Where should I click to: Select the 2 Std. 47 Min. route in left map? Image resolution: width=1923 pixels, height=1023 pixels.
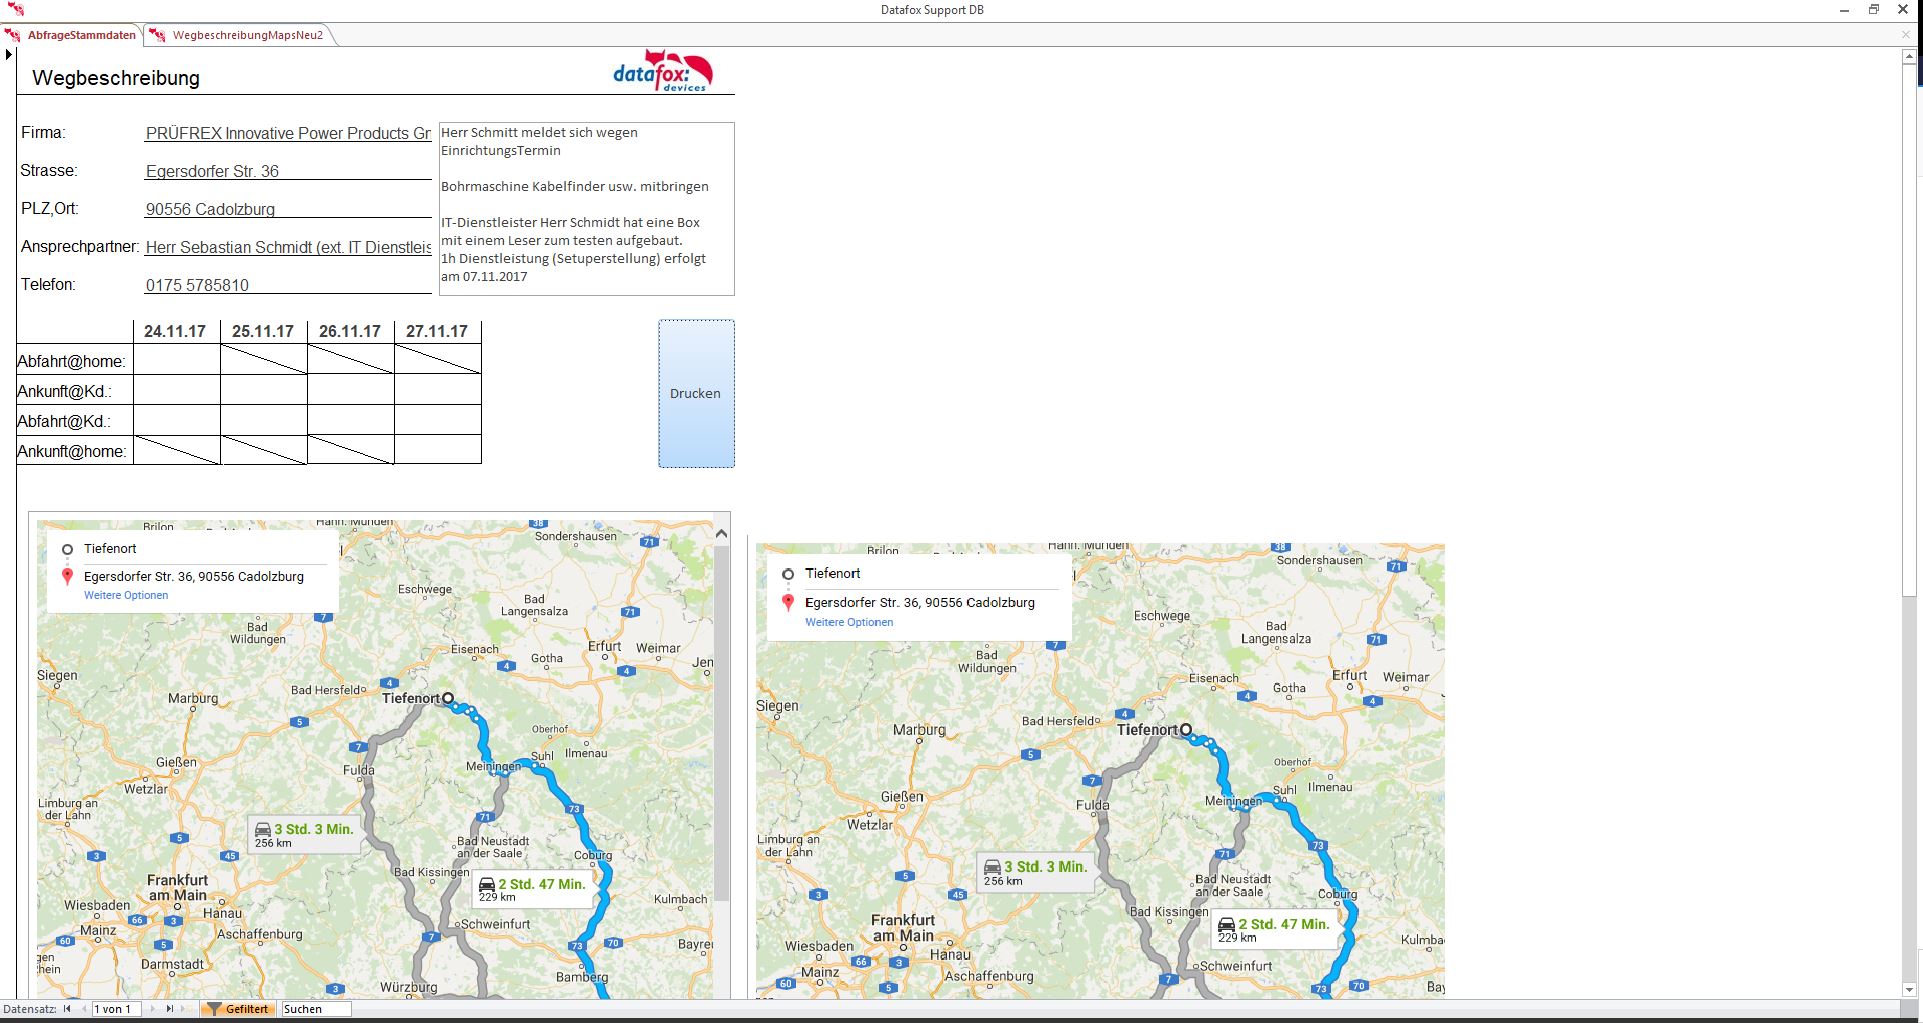[532, 890]
